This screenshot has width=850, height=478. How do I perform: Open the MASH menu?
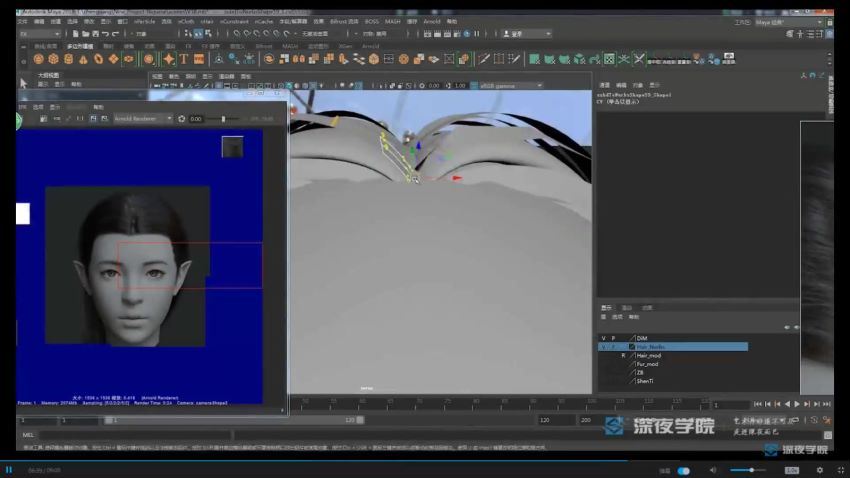coord(392,22)
